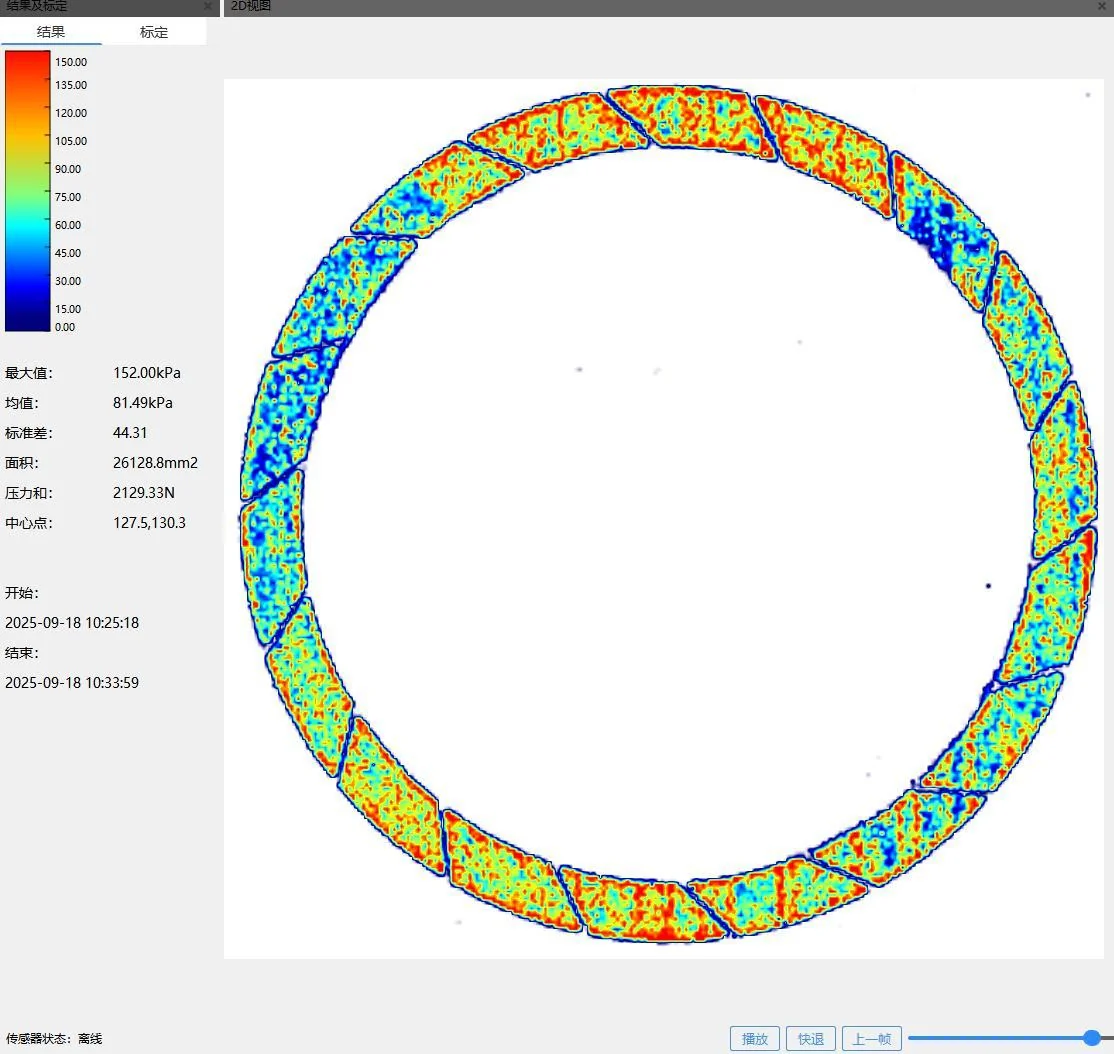Click the red top of color scale

click(28, 60)
